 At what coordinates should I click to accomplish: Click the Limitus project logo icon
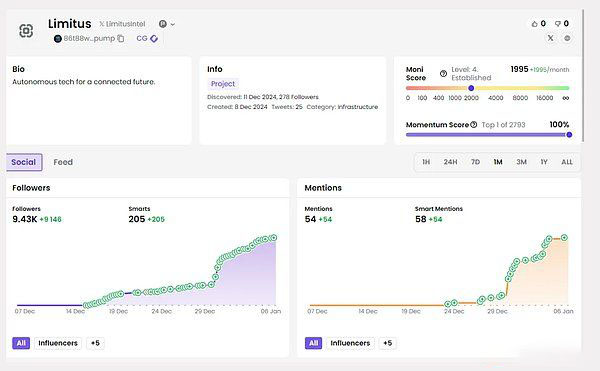26,31
